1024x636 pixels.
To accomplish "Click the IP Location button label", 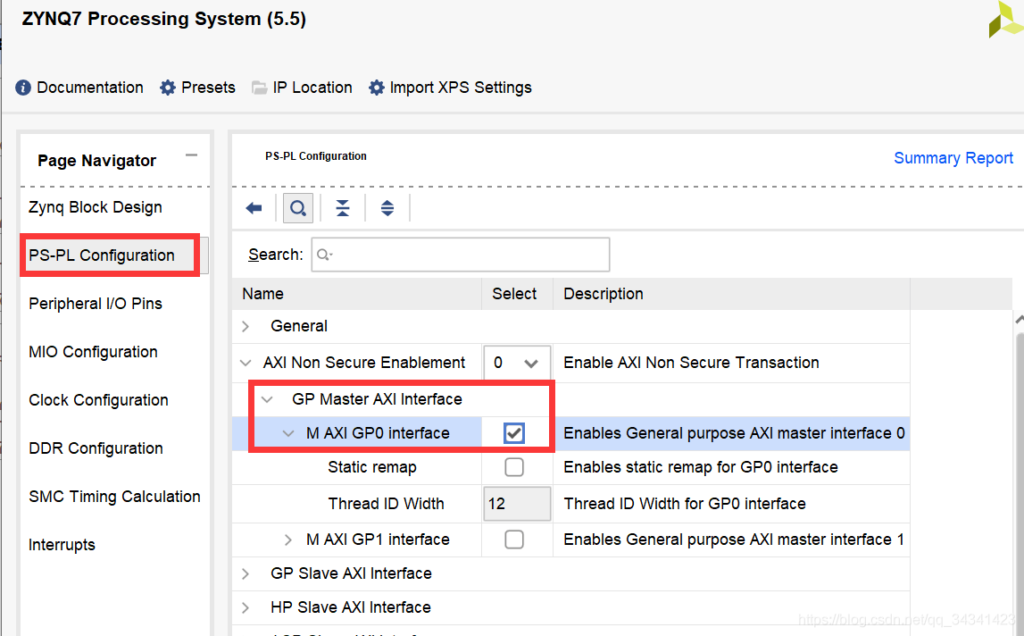I will 312,87.
